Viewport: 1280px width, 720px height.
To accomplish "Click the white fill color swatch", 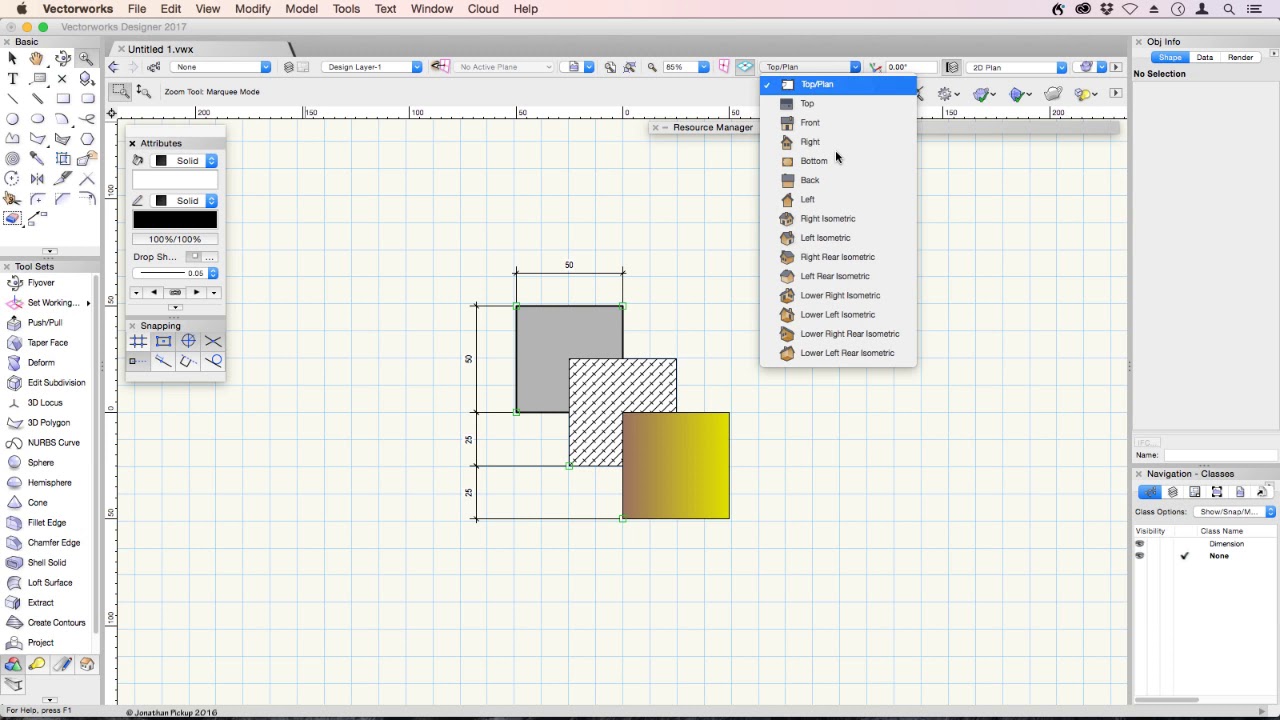I will coord(175,181).
